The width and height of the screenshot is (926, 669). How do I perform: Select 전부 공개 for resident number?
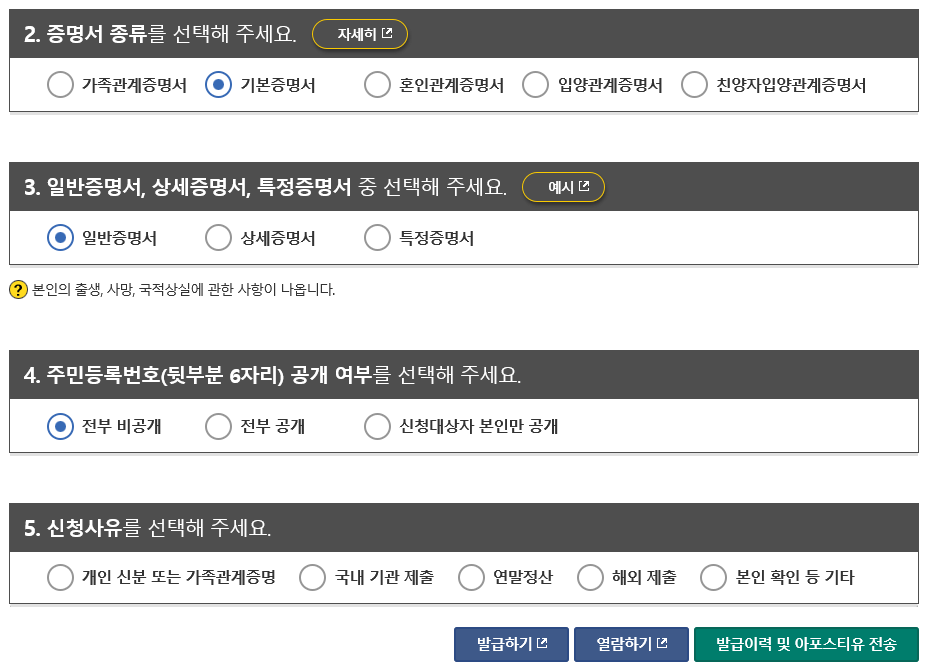point(219,426)
